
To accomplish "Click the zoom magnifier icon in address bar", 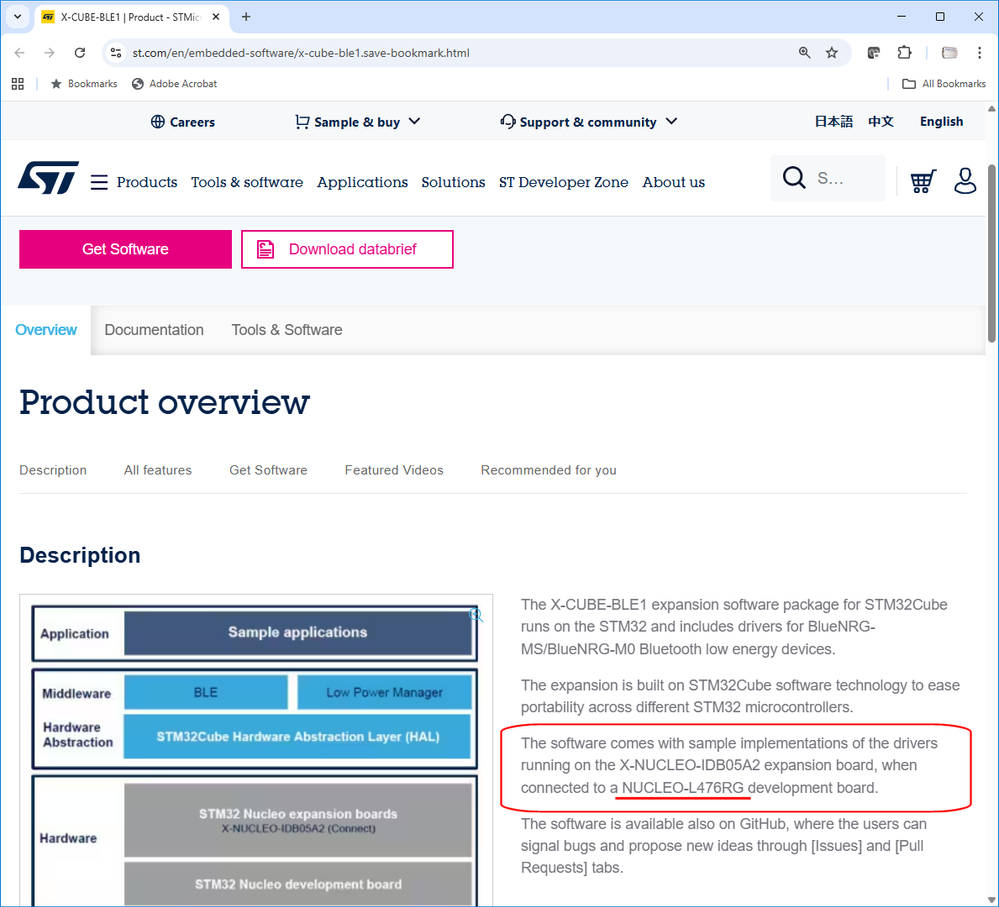I will (x=805, y=53).
